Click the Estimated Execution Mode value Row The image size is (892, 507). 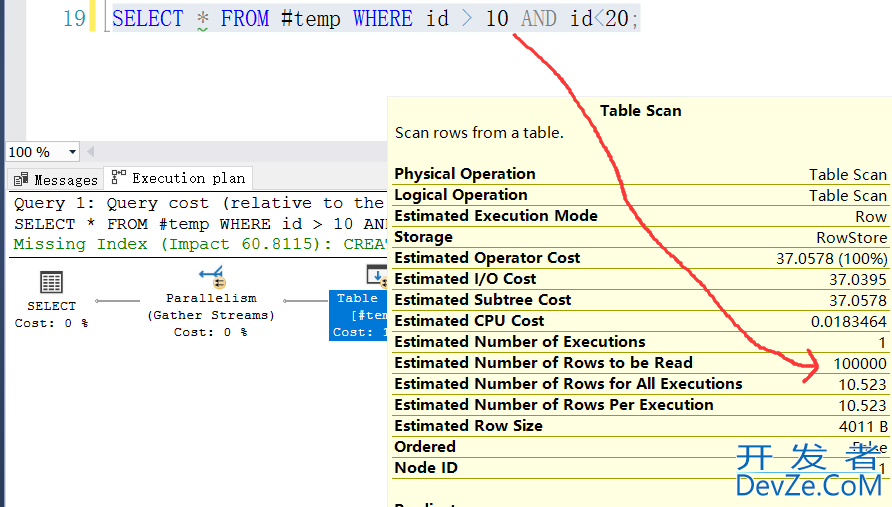pos(871,217)
